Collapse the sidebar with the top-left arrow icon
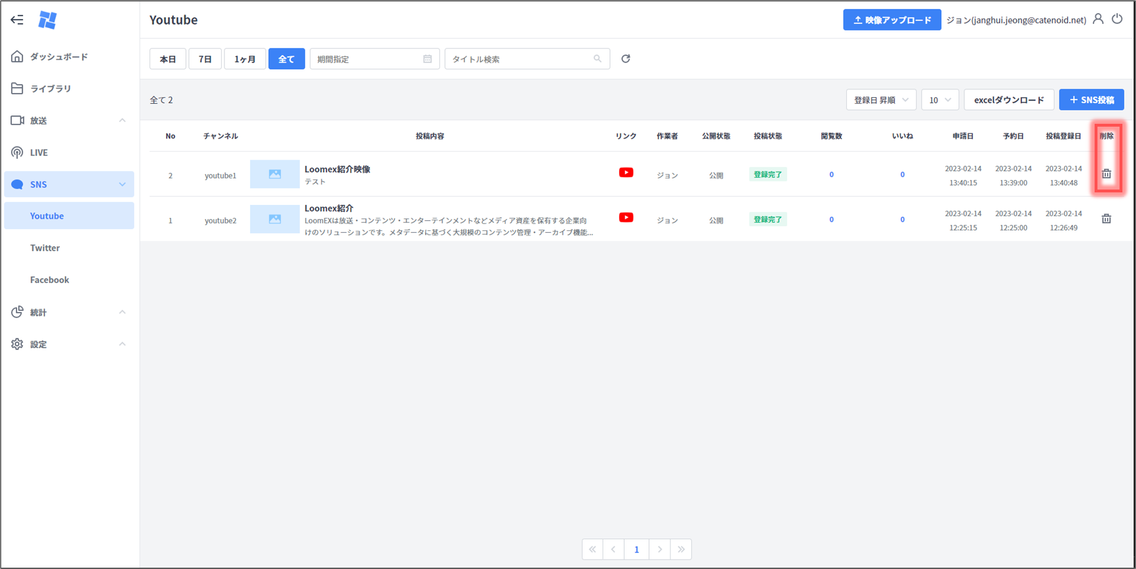The height and width of the screenshot is (569, 1136). coord(17,20)
